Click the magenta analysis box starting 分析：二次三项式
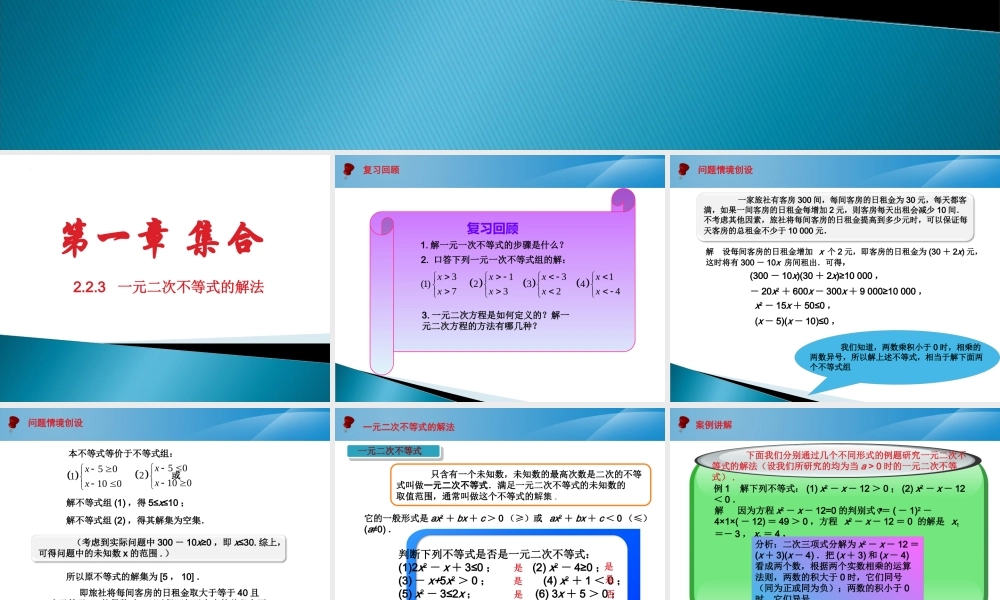Image resolution: width=1000 pixels, height=600 pixels. (x=837, y=569)
